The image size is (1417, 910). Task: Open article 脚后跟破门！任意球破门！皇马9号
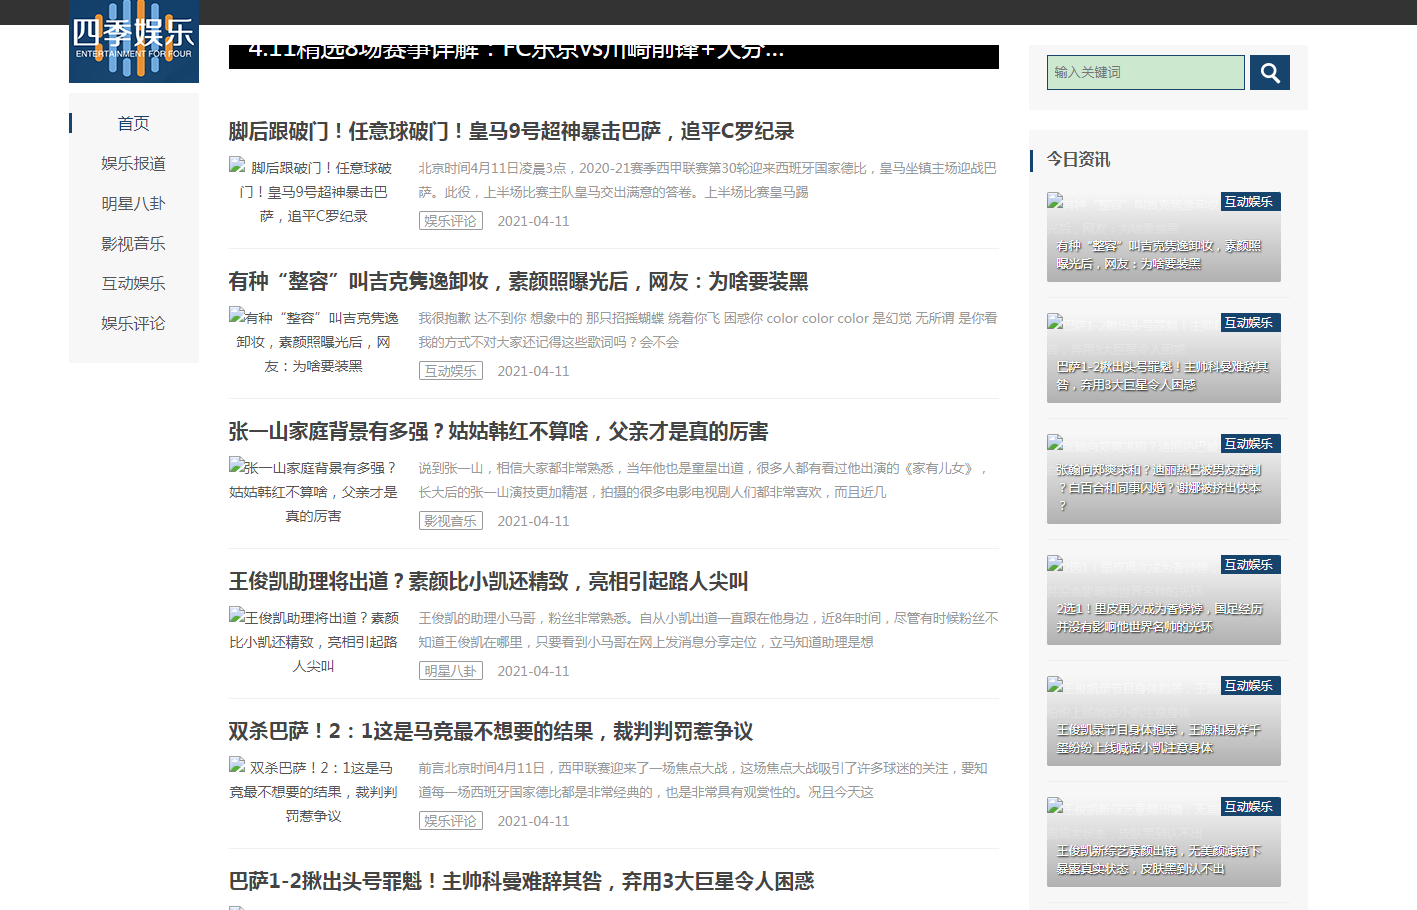[511, 131]
